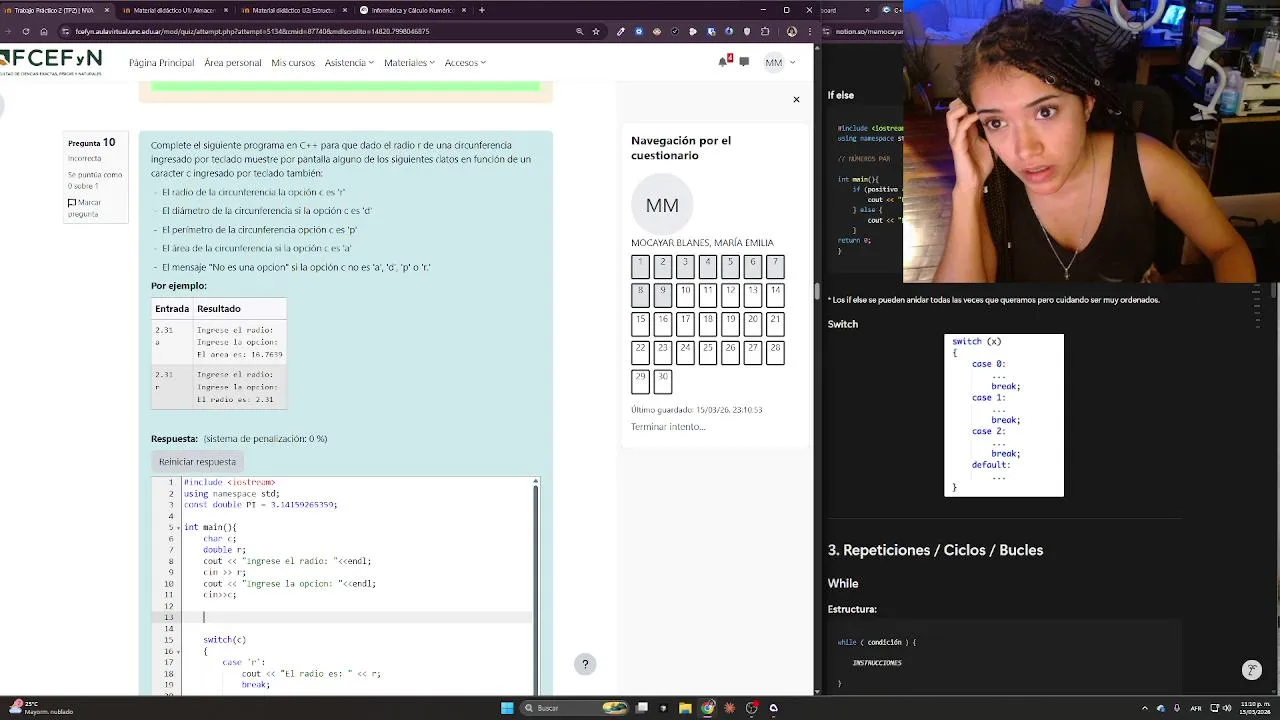Image resolution: width=1280 pixels, height=720 pixels.
Task: Switch to Informática y Cálculo Numérico tab
Action: [411, 10]
